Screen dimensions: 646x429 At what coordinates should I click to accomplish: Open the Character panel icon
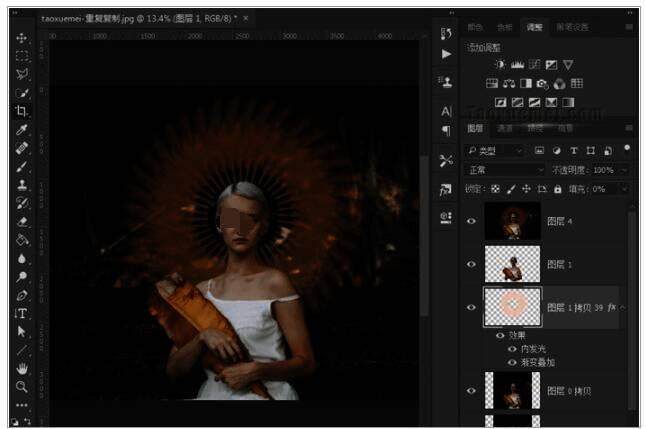(446, 111)
